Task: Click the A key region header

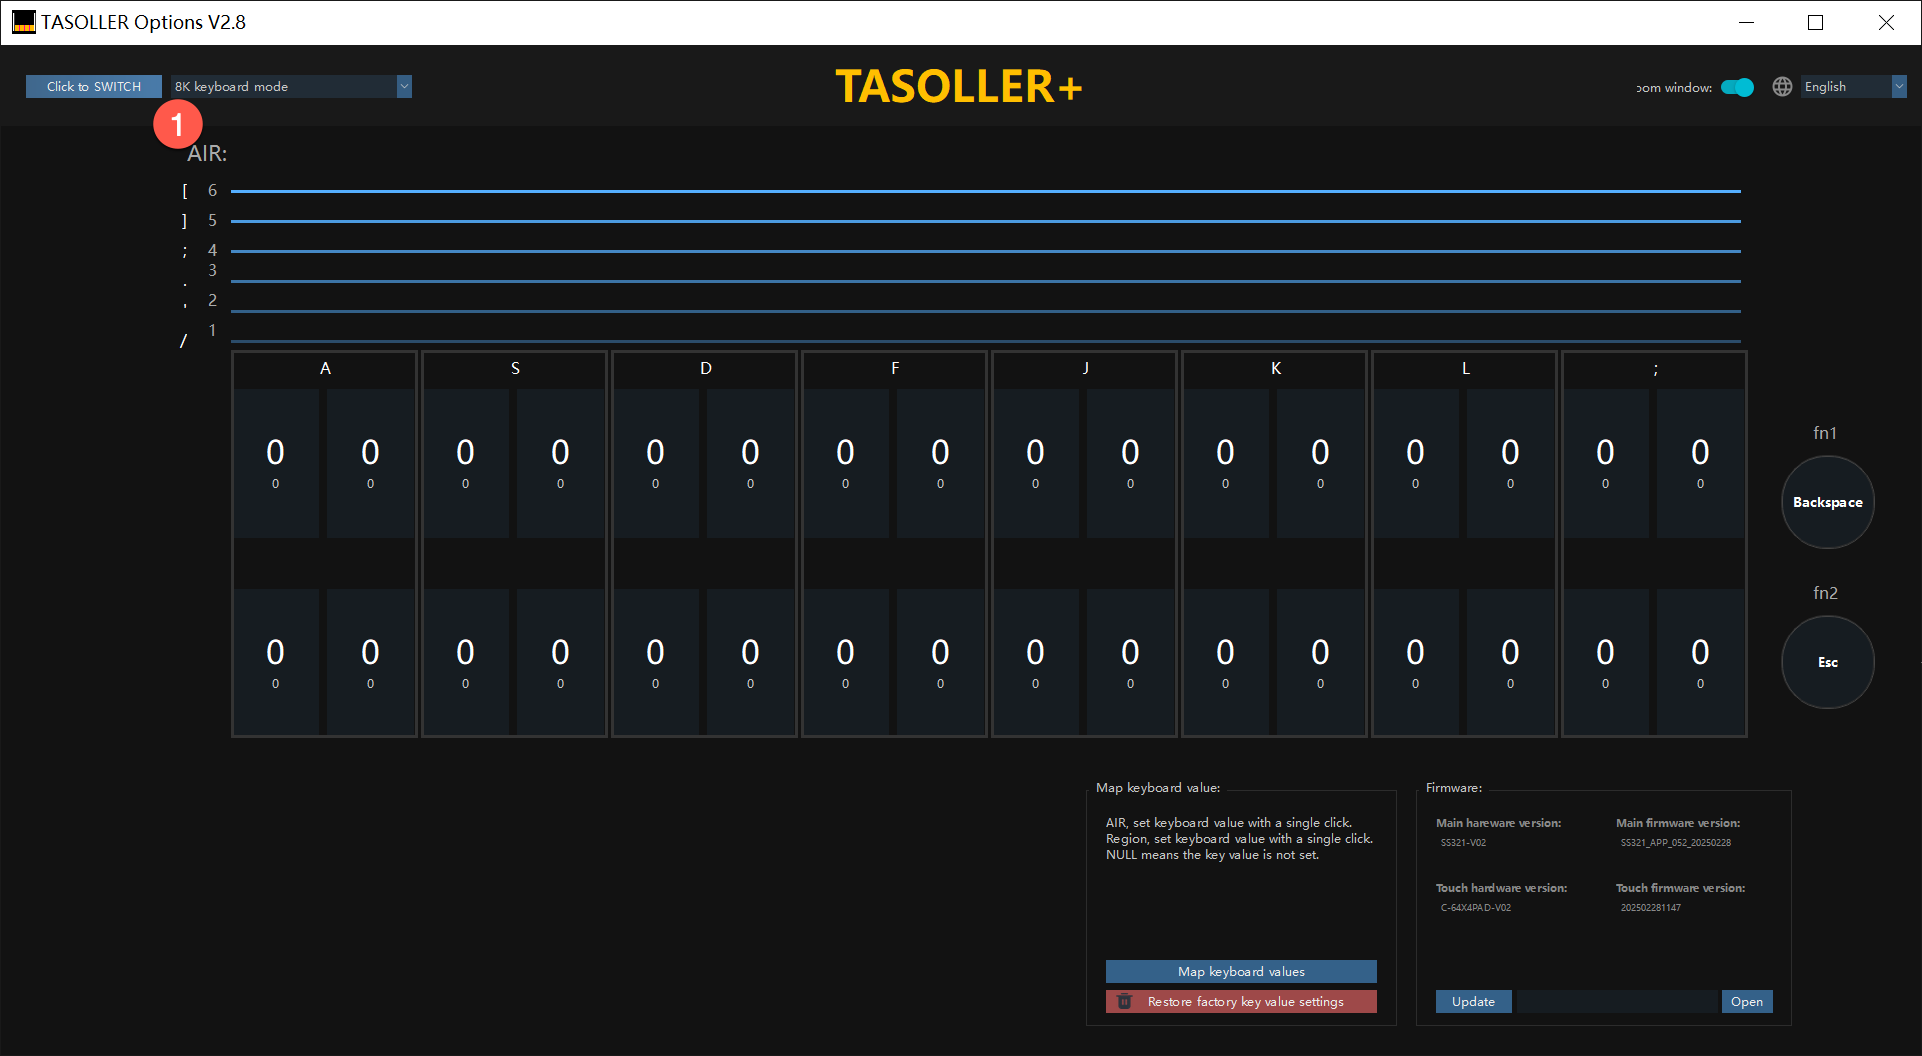Action: point(325,369)
